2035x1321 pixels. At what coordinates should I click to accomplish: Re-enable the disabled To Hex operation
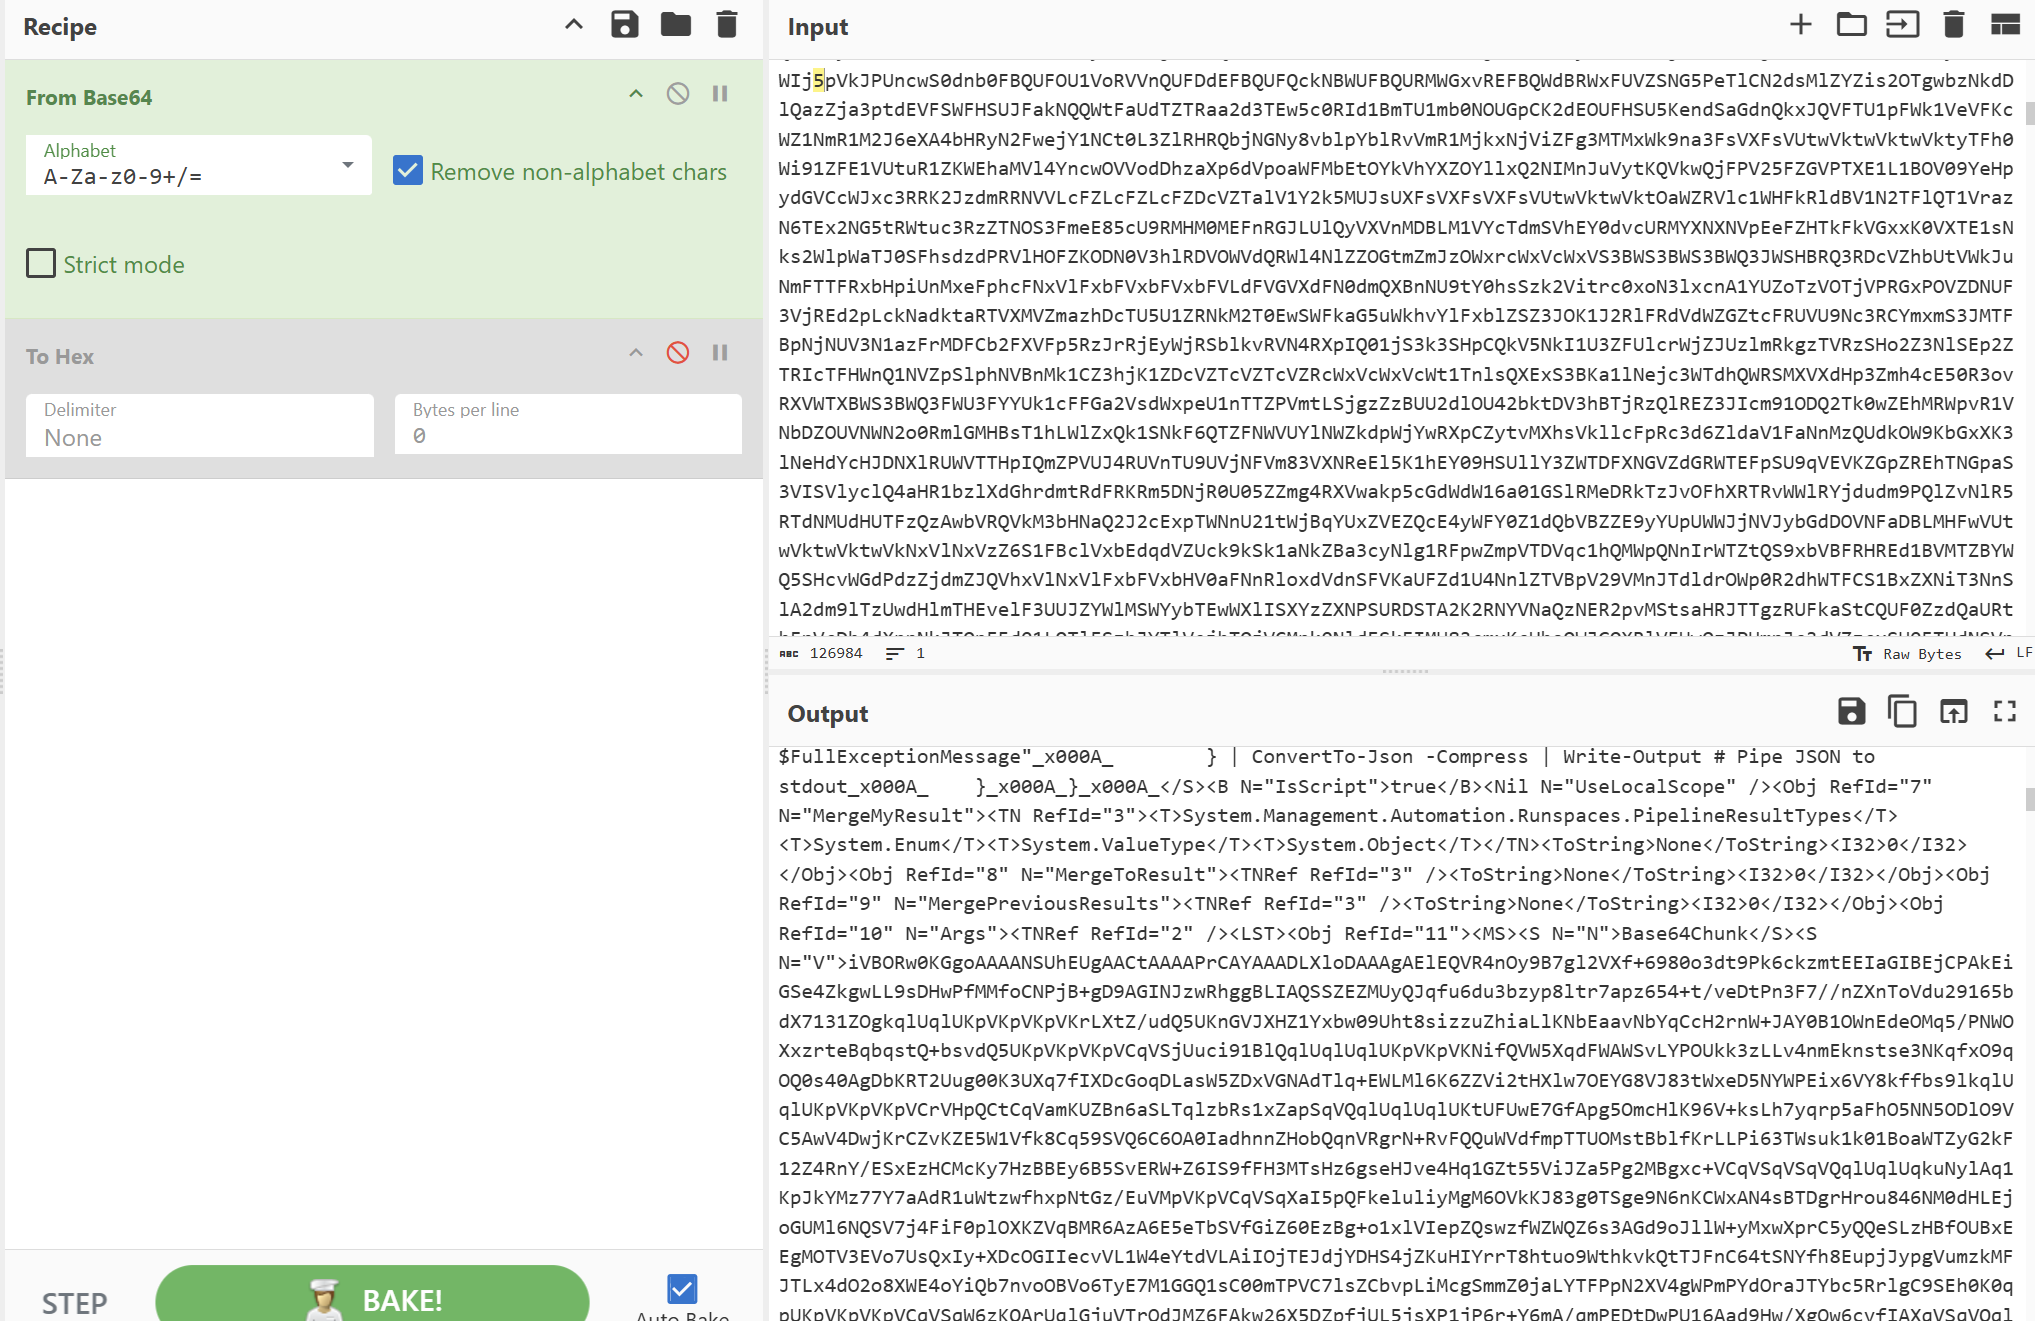point(678,353)
